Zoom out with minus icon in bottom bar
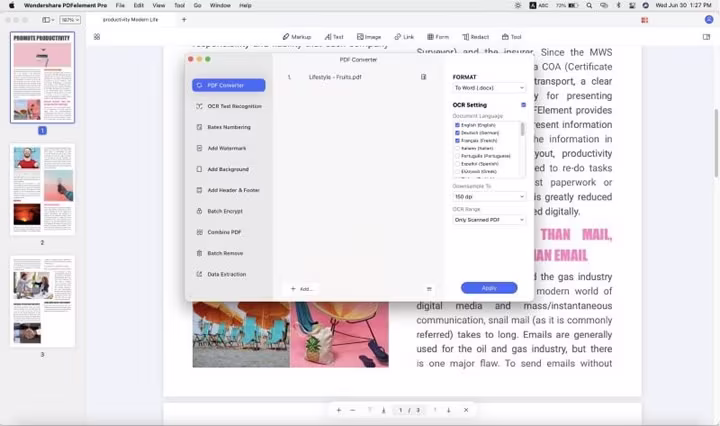 [353, 410]
